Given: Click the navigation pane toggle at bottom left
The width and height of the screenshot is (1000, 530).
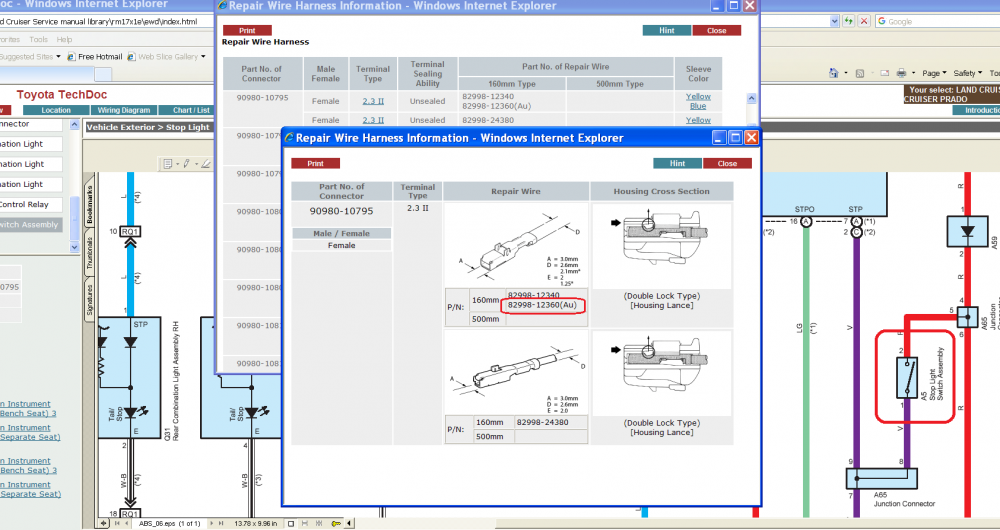Looking at the screenshot, I should coord(103,524).
